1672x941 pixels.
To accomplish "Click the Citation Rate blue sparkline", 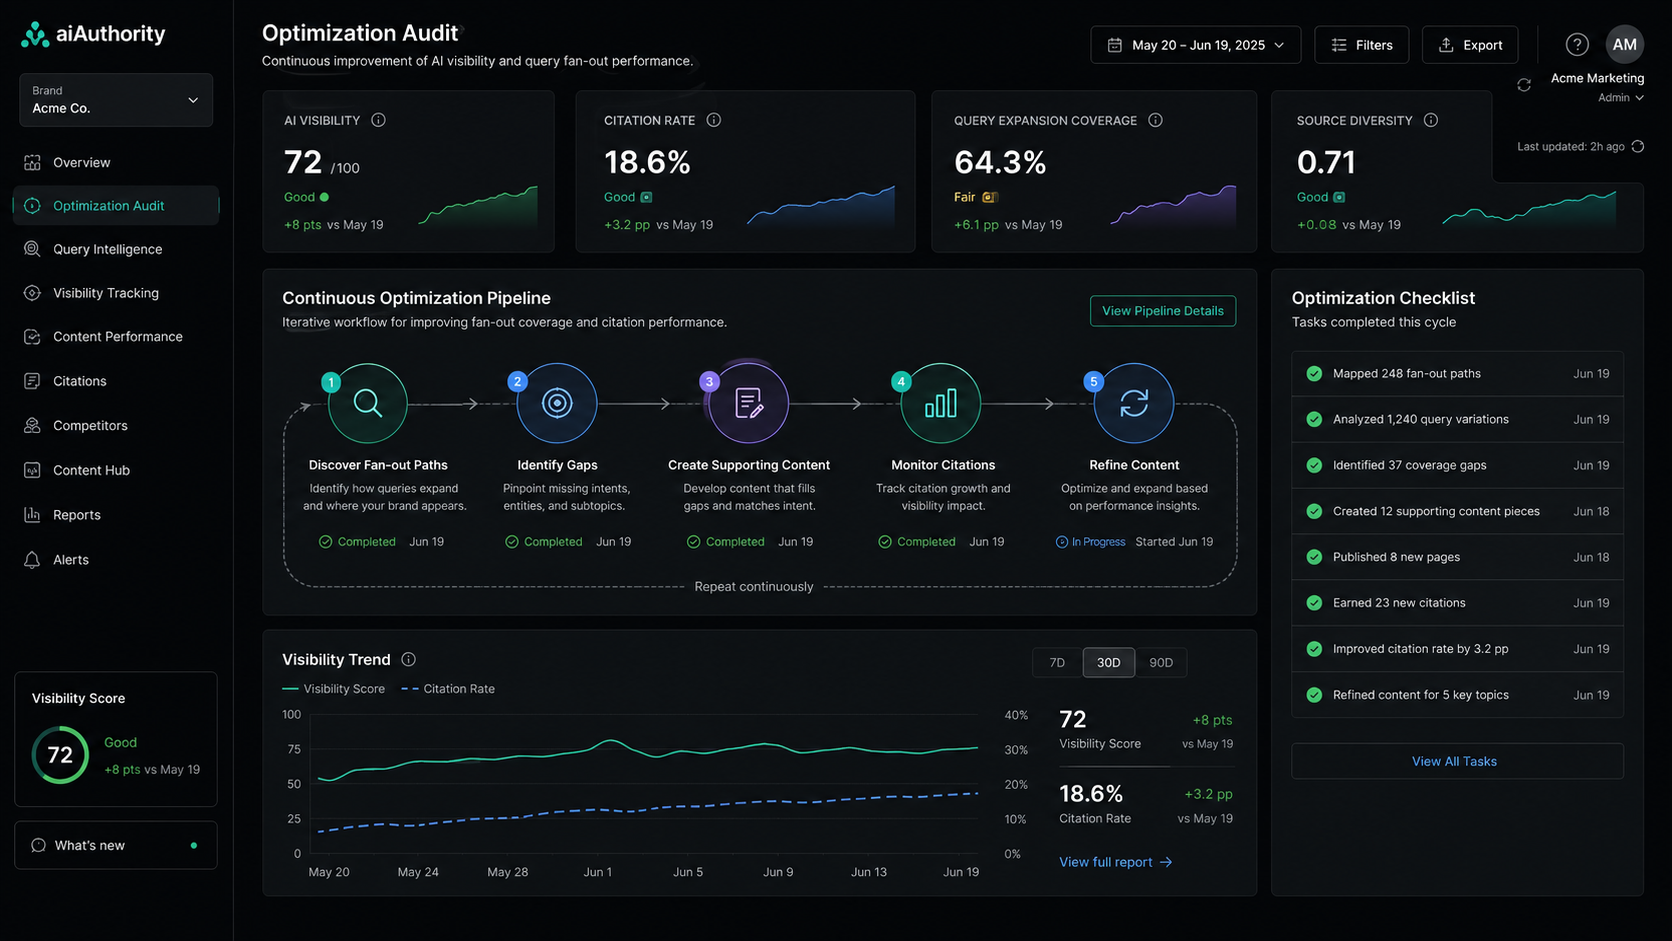I will click(821, 205).
